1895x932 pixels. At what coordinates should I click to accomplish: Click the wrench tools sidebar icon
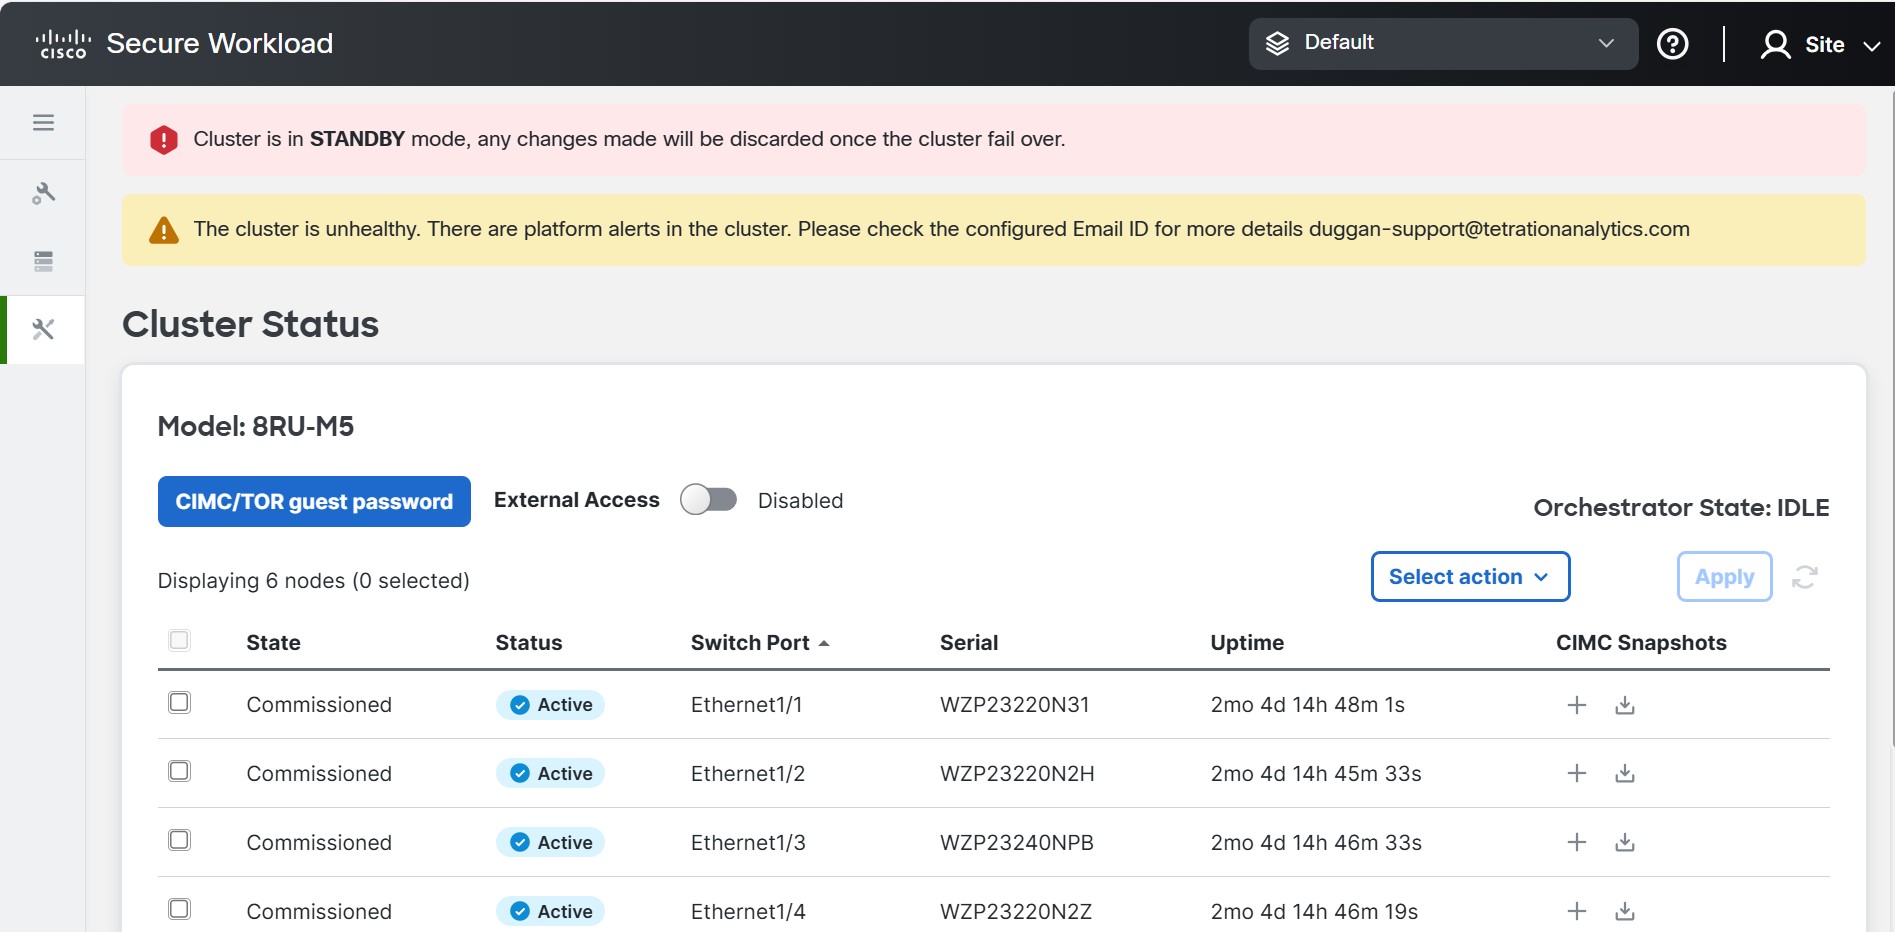43,193
